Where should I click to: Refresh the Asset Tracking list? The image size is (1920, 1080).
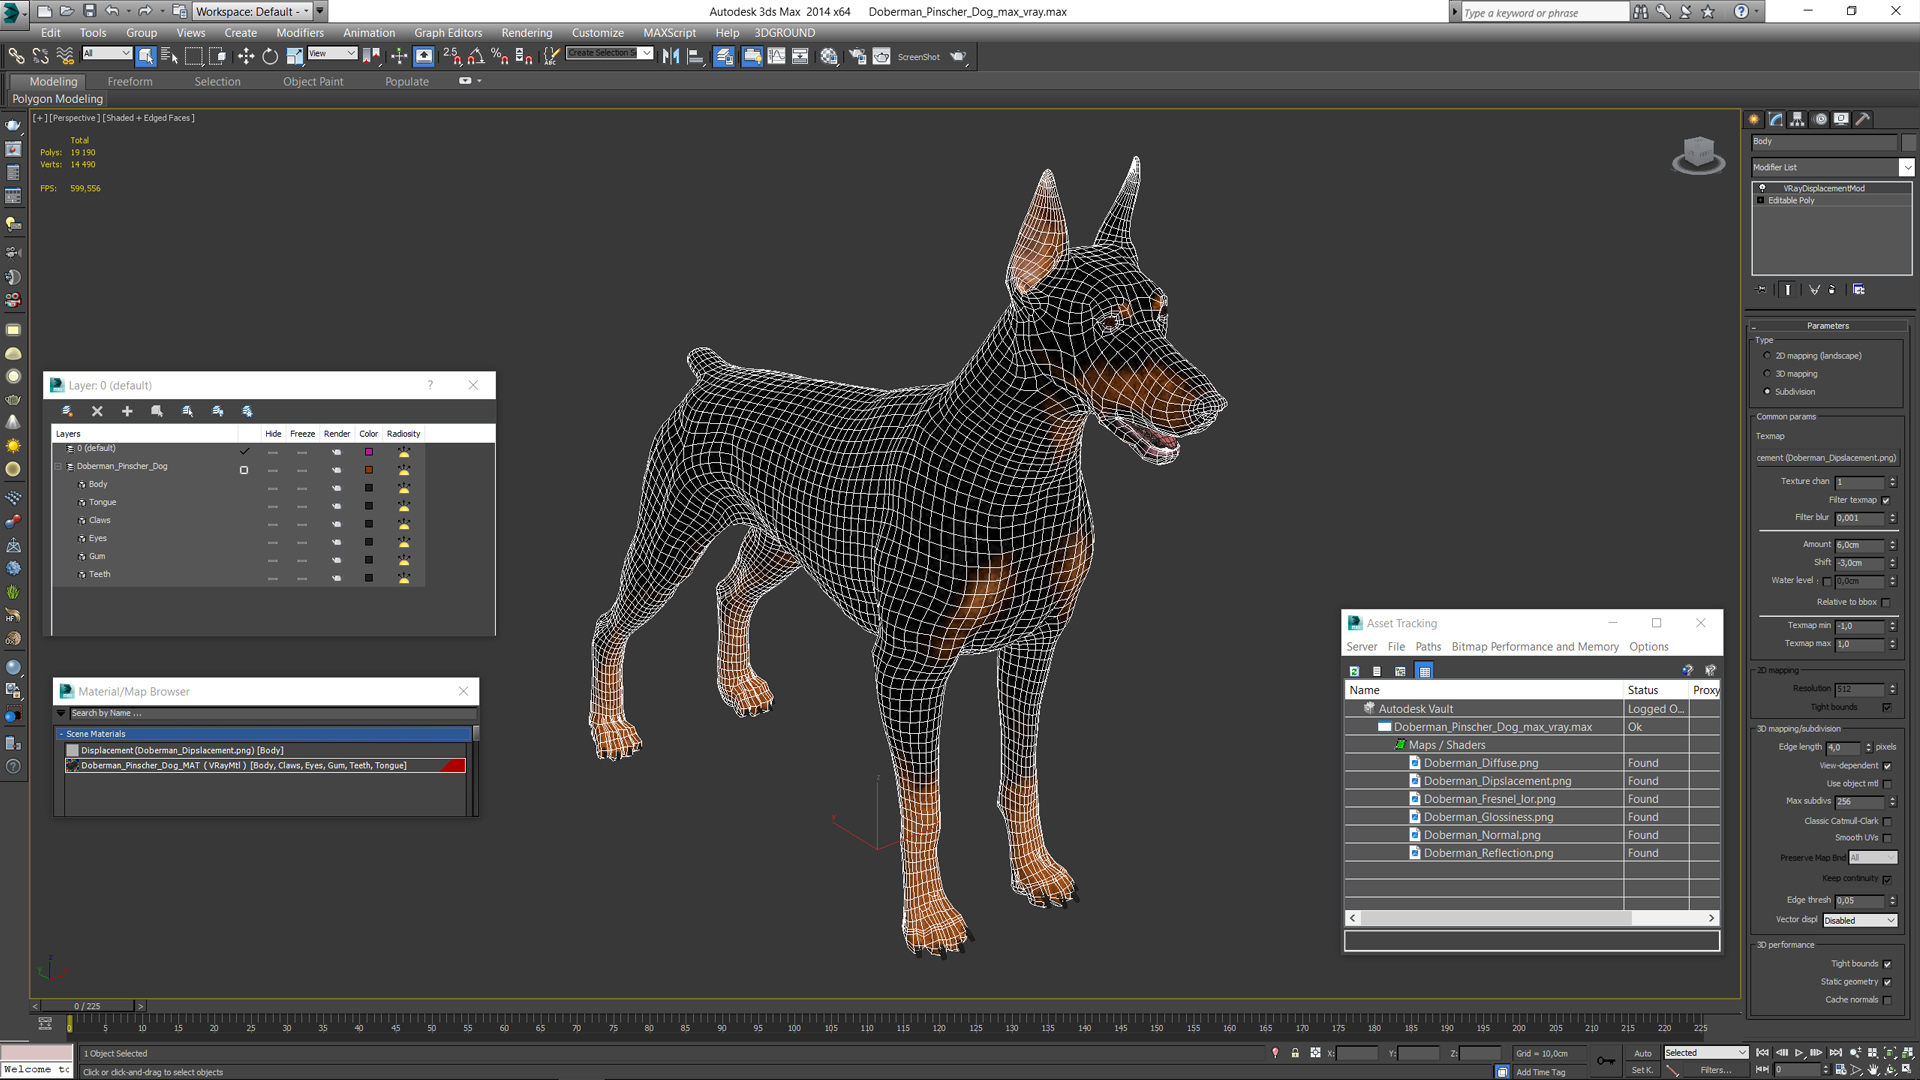[x=1354, y=671]
